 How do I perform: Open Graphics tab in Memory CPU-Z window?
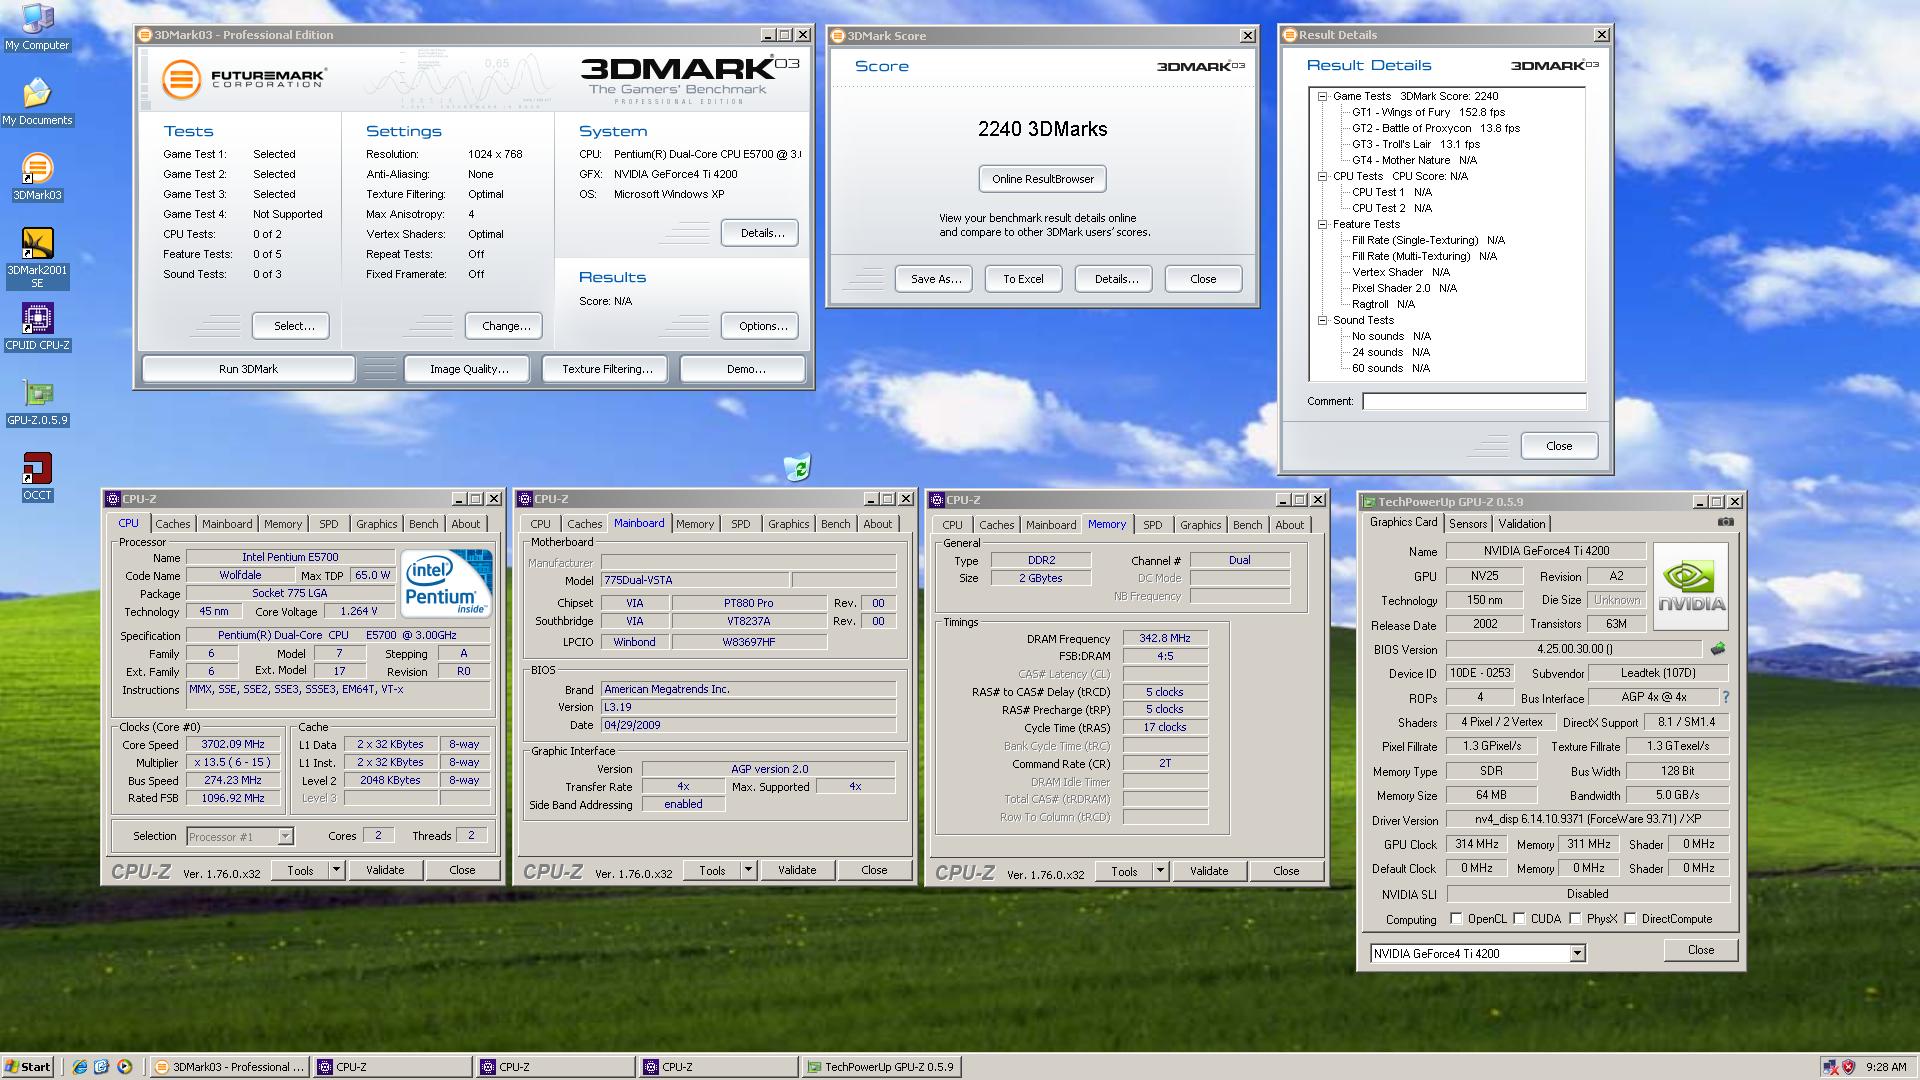click(1200, 525)
